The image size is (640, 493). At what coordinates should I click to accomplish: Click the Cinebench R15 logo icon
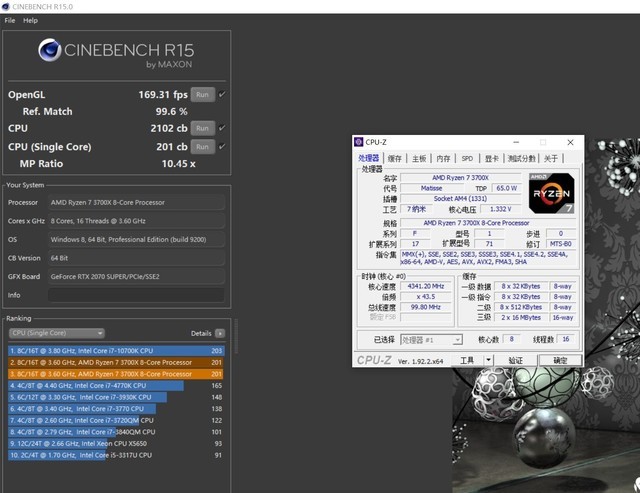click(x=50, y=50)
